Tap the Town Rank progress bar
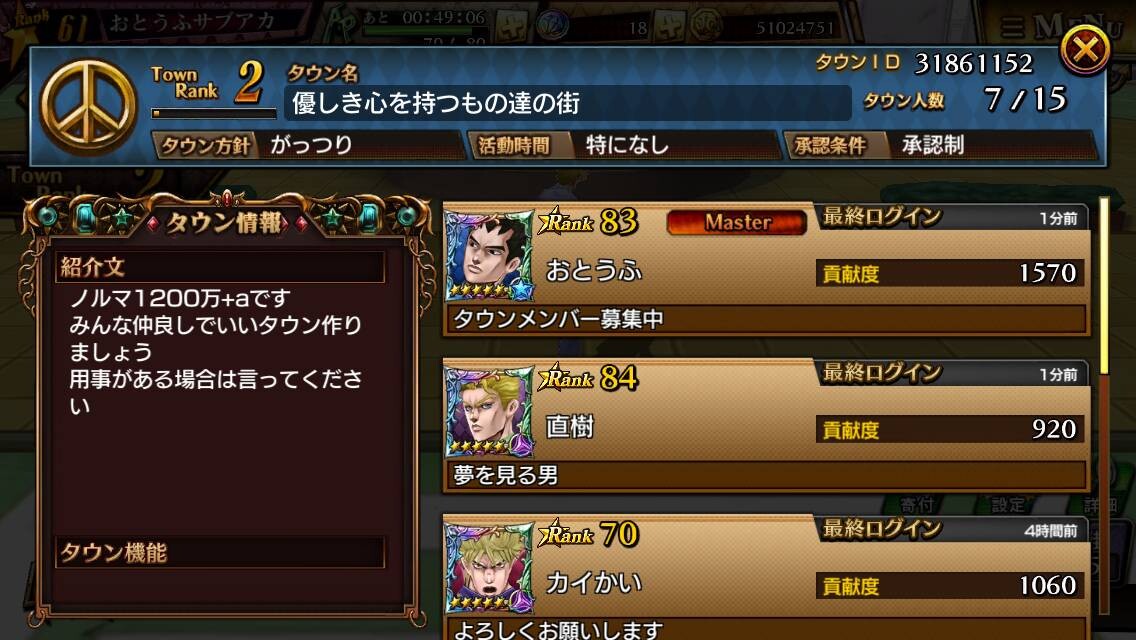This screenshot has width=1136, height=640. click(214, 113)
